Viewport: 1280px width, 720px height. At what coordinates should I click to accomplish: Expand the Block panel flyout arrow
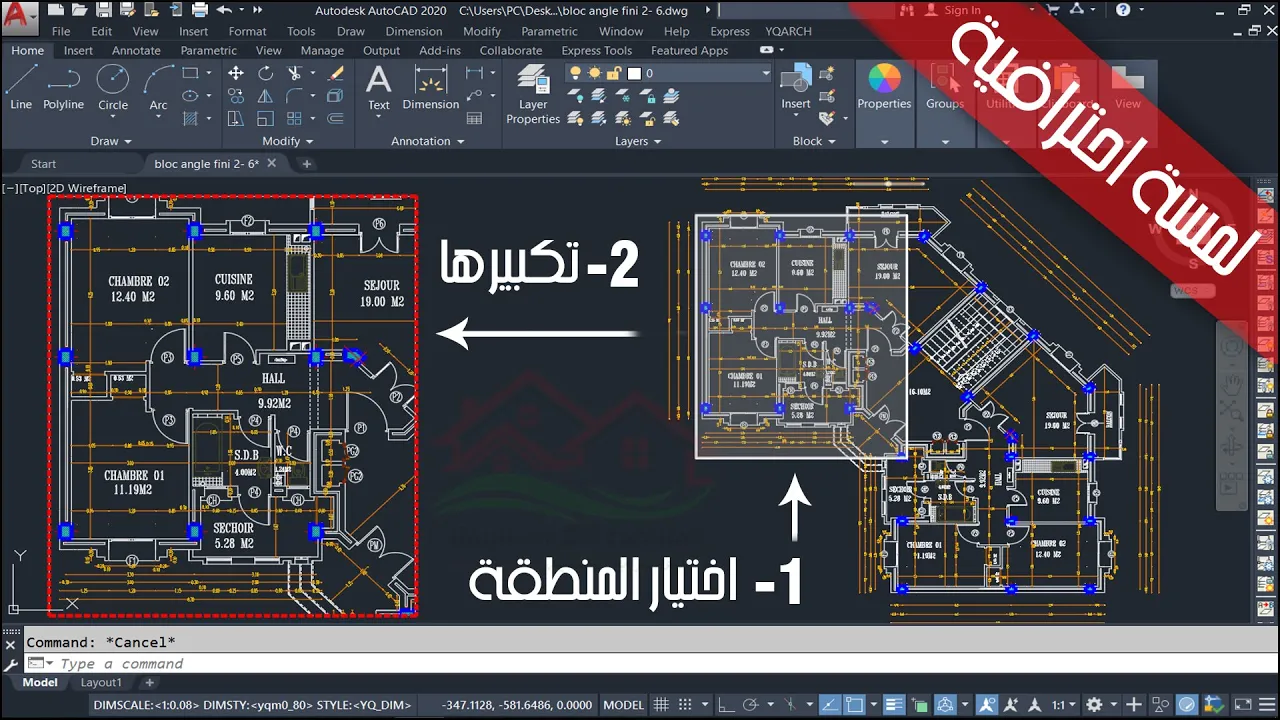coord(831,141)
